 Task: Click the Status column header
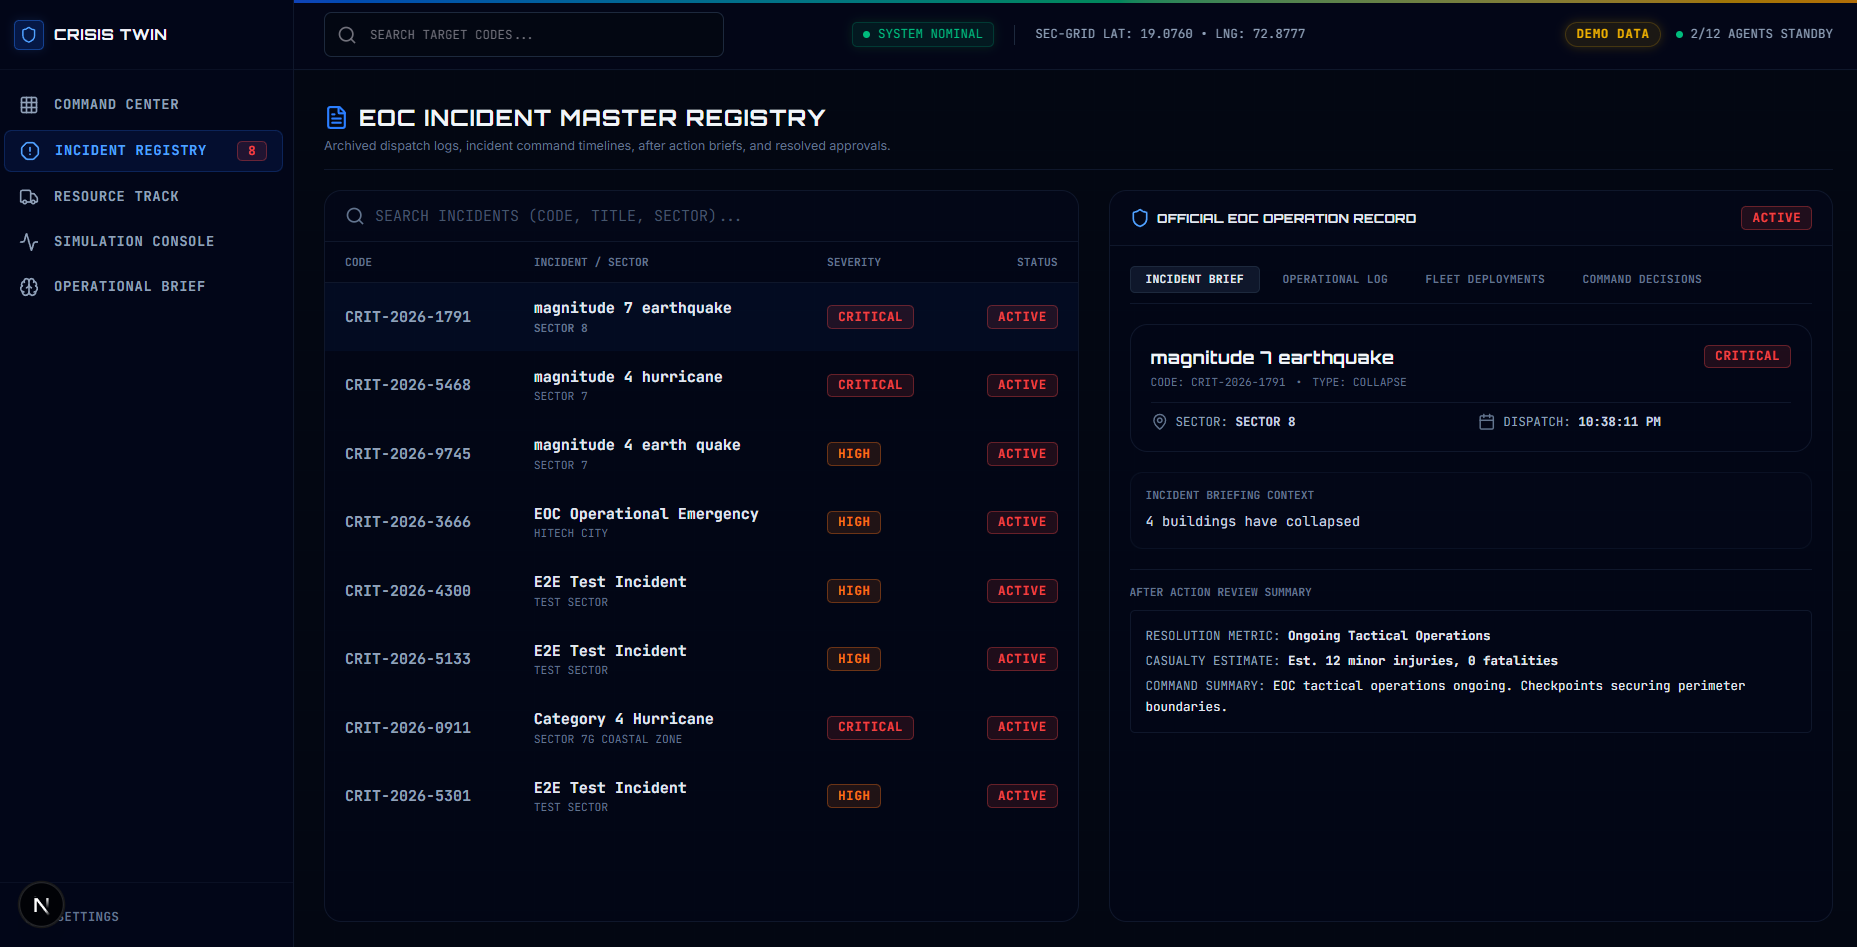pyautogui.click(x=1037, y=262)
